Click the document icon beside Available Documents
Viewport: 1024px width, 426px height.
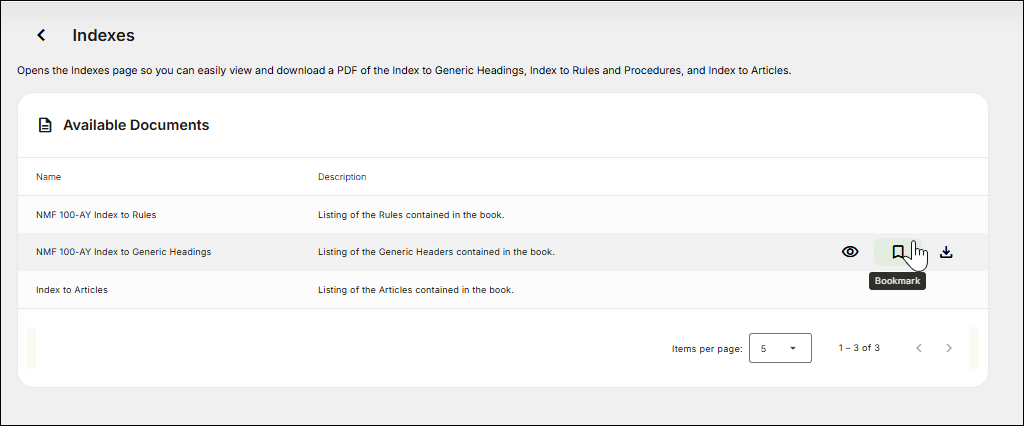(44, 126)
